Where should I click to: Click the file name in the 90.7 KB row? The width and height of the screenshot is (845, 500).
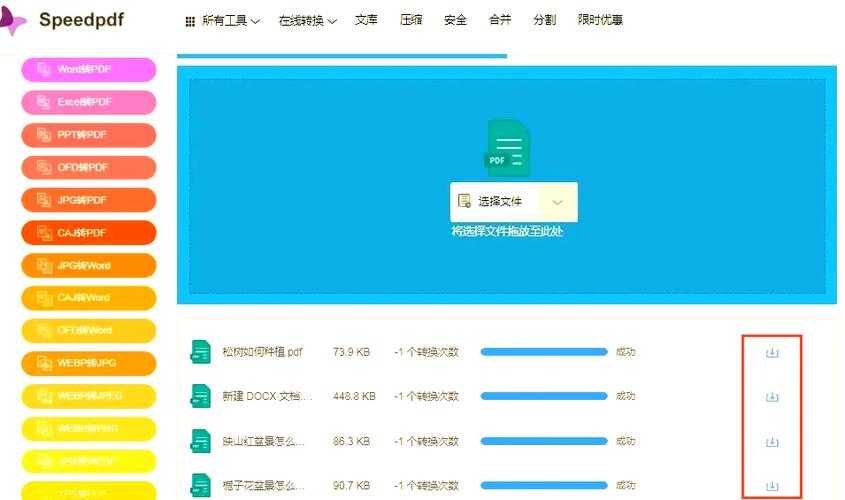264,485
